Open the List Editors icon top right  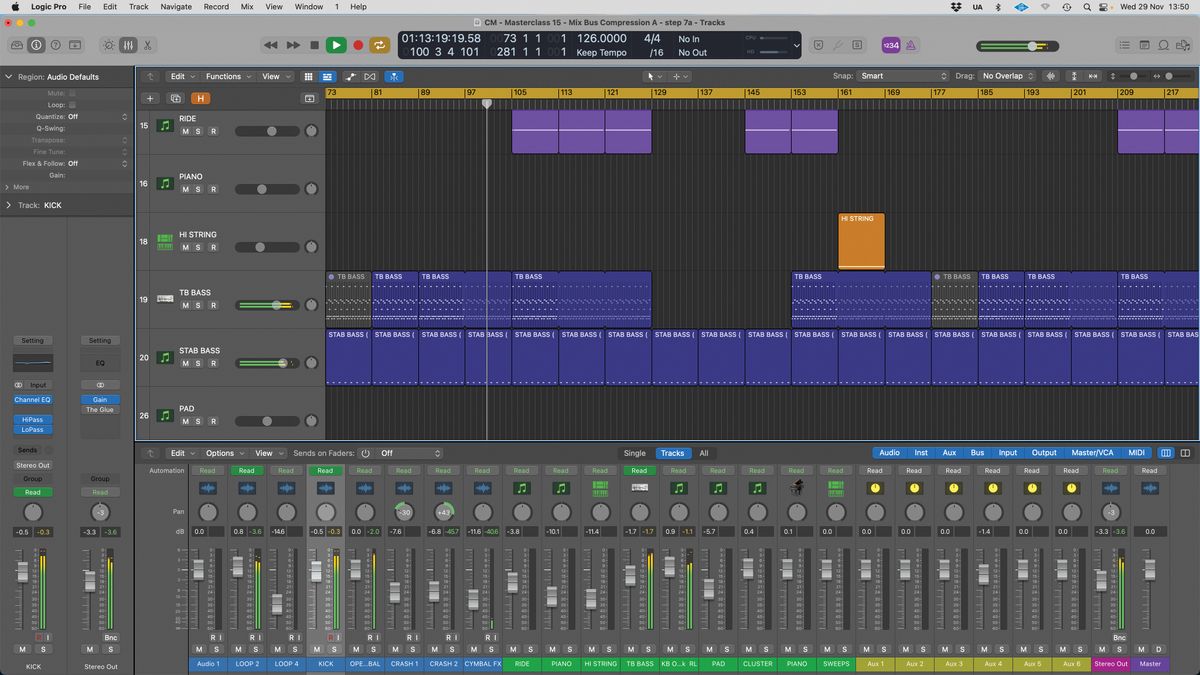[x=1125, y=45]
